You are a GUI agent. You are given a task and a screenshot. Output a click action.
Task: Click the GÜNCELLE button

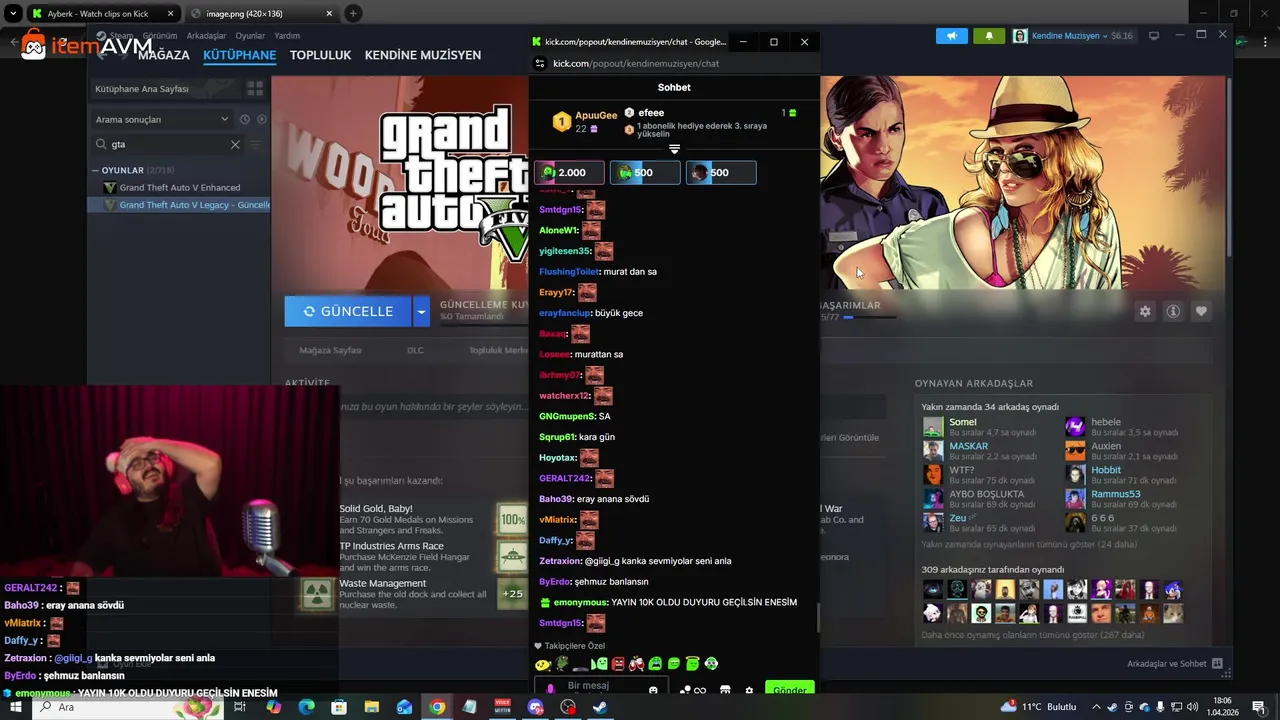[x=348, y=311]
